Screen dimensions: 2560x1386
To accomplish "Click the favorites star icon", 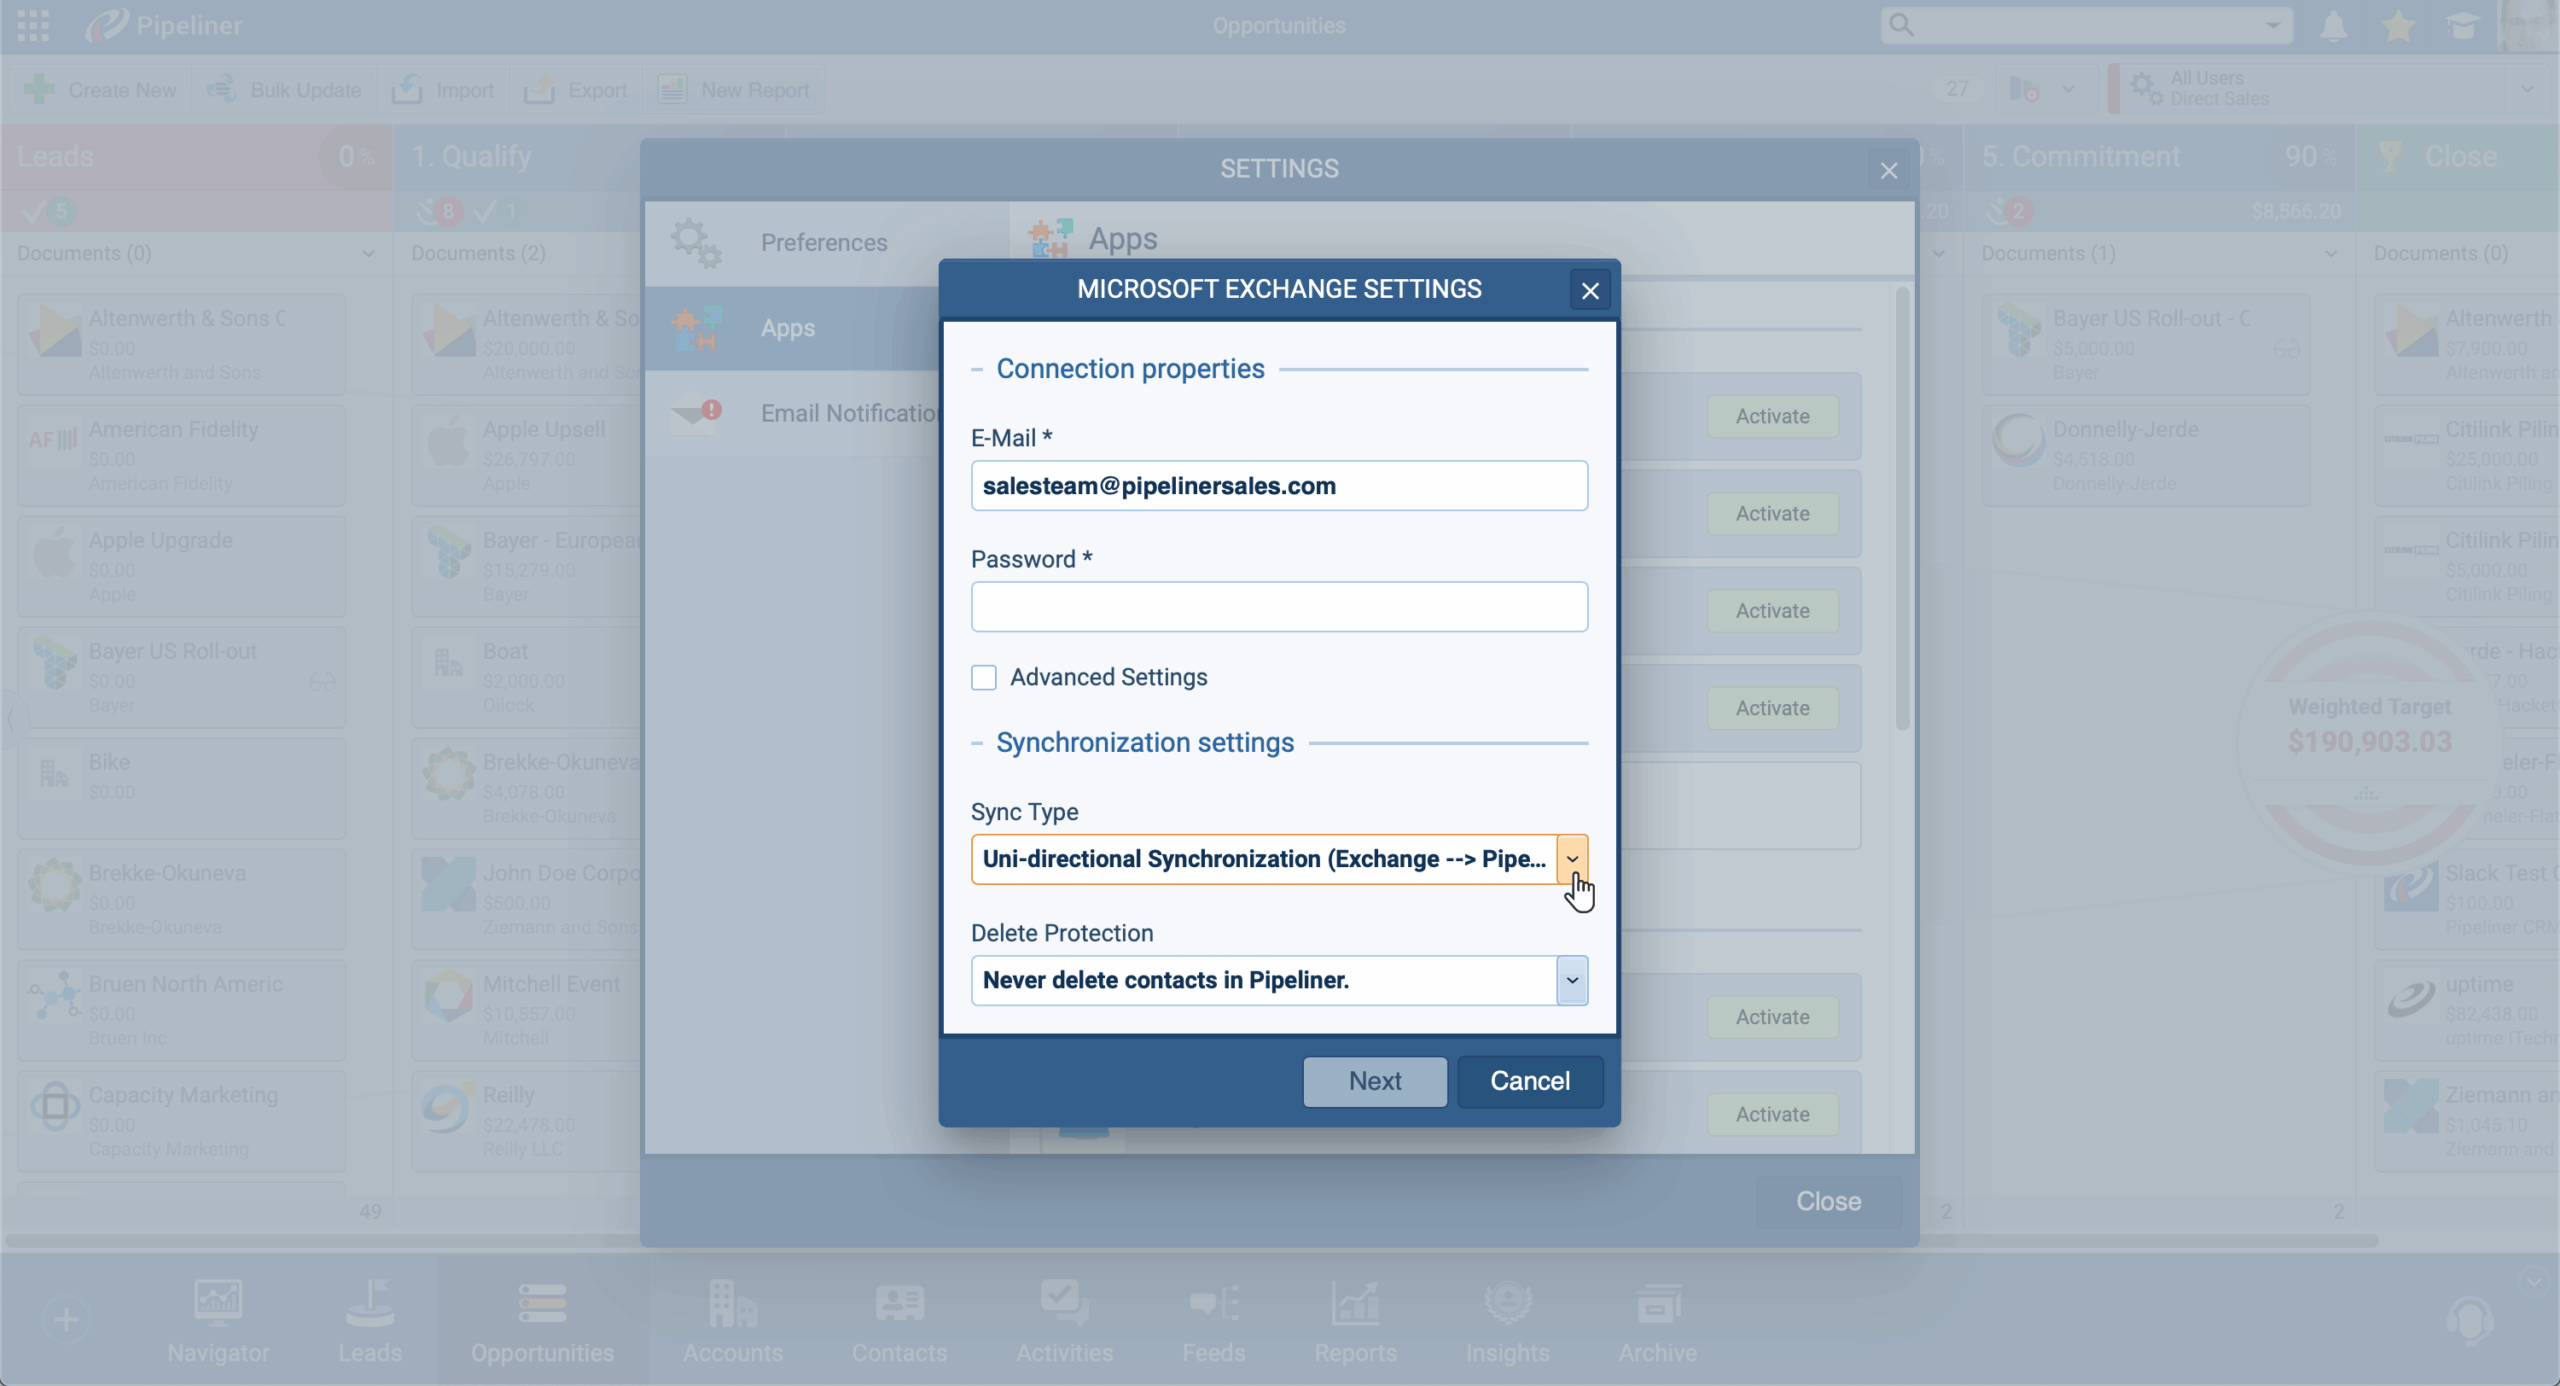I will (2398, 26).
